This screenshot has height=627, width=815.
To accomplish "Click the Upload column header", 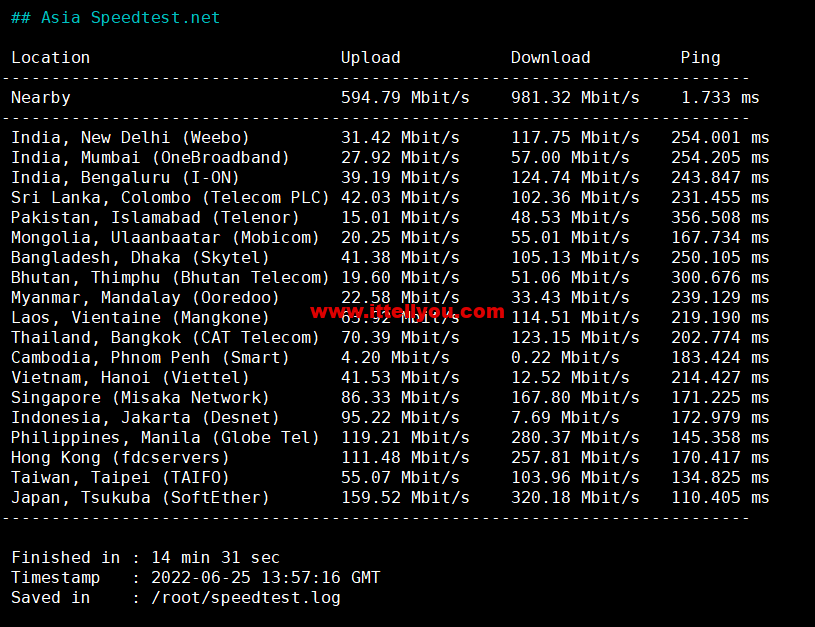I will [370, 58].
